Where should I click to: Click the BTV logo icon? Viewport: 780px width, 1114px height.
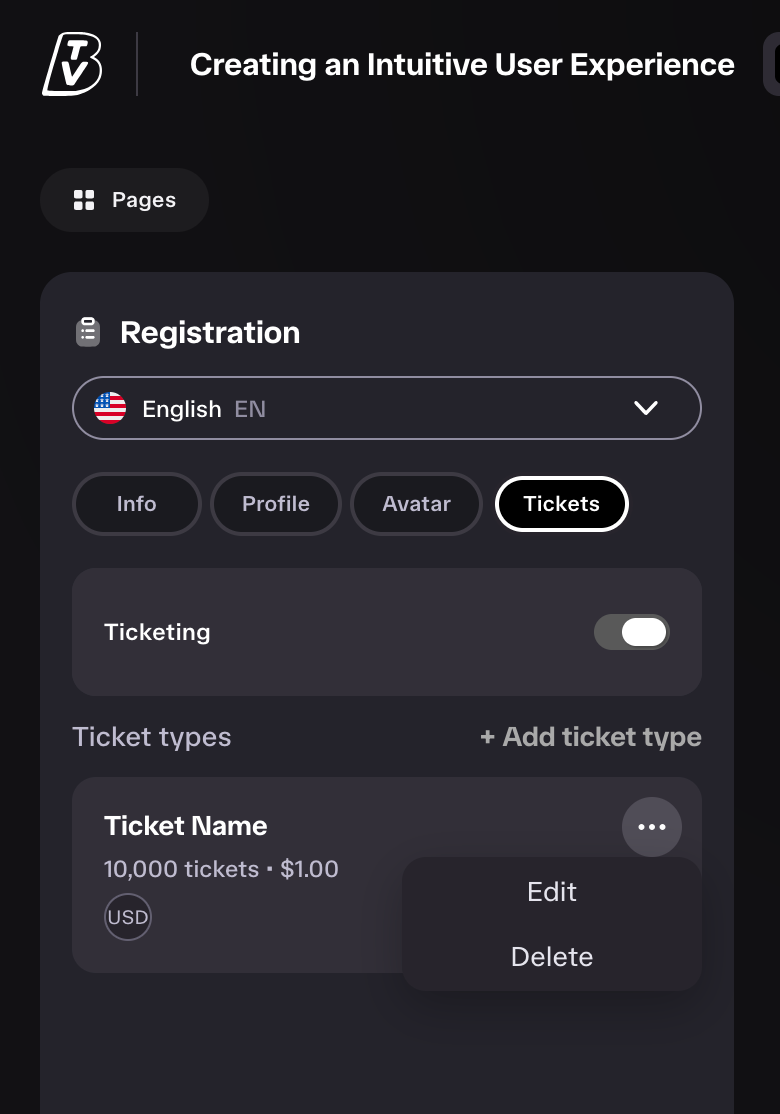point(72,64)
